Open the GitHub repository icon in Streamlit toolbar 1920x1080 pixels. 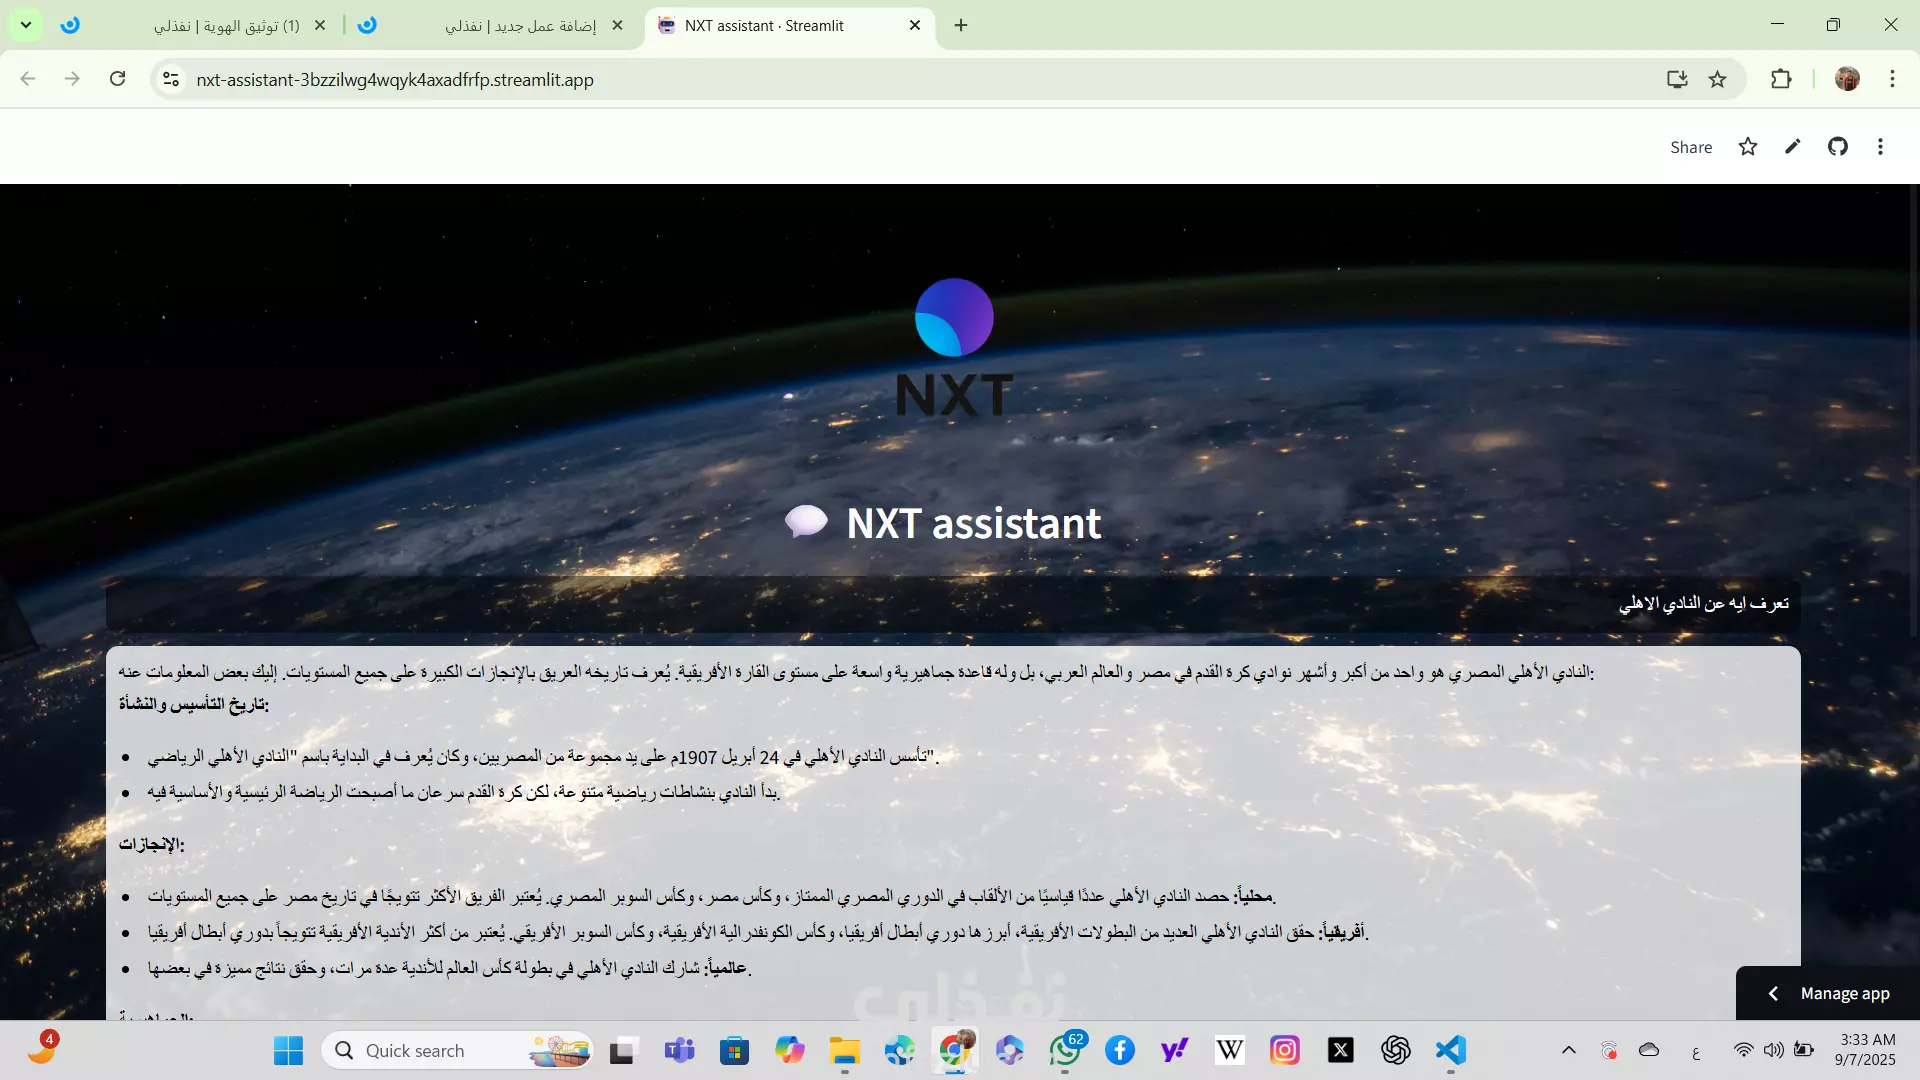click(1838, 147)
